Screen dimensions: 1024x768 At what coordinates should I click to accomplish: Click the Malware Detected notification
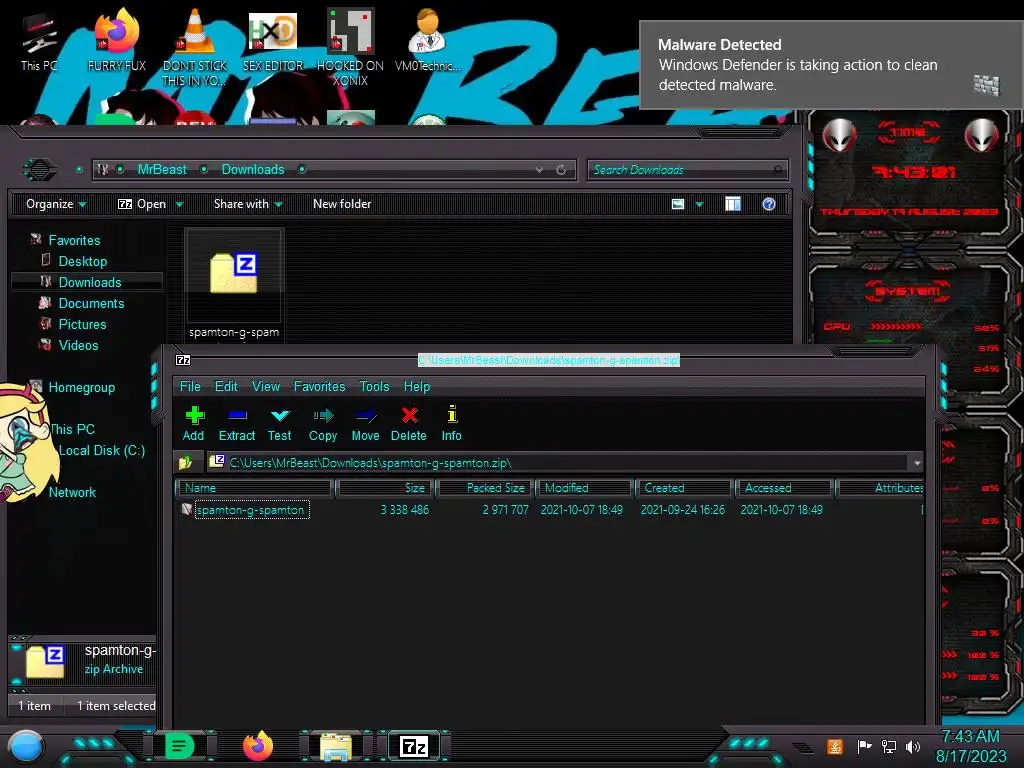831,65
